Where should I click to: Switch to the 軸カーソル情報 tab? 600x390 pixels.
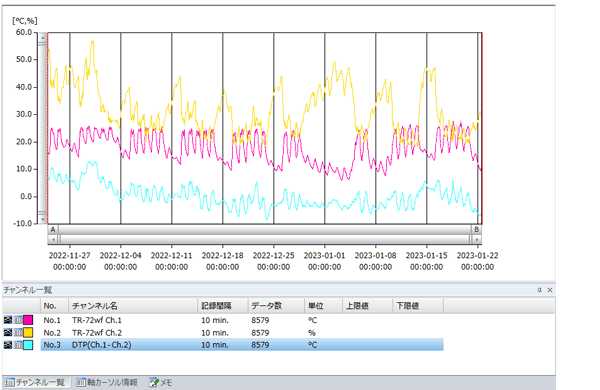click(x=107, y=382)
